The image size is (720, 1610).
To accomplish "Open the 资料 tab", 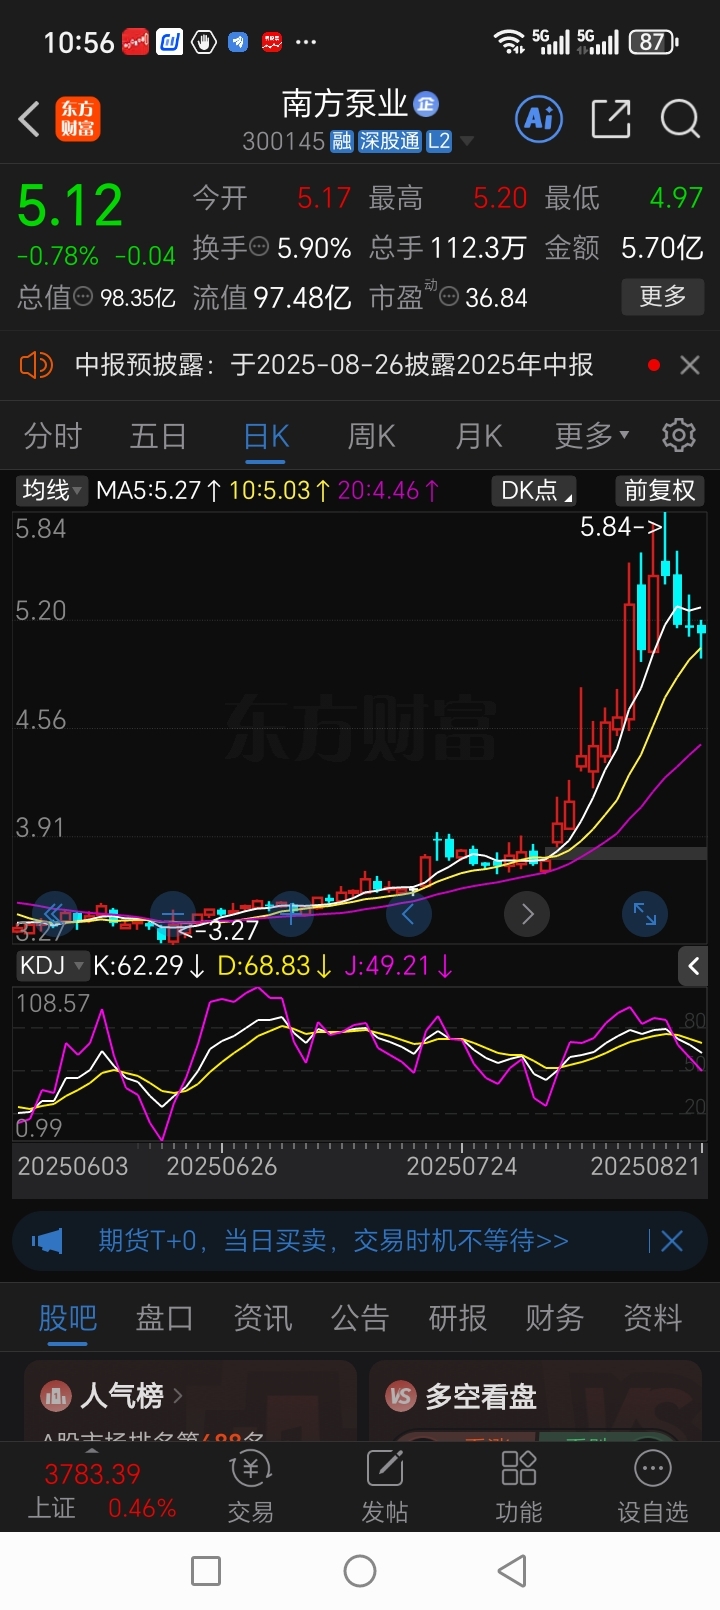I will (x=652, y=1318).
